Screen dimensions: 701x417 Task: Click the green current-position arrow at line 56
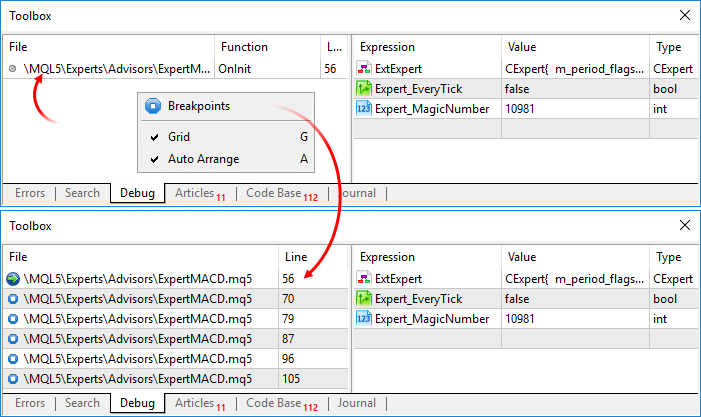pyautogui.click(x=13, y=279)
